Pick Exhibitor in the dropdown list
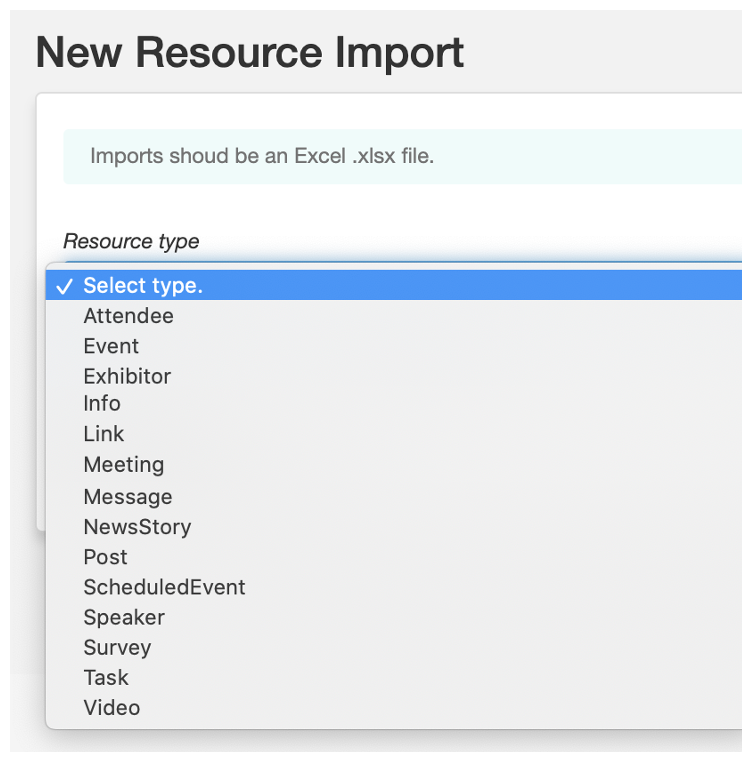The width and height of the screenshot is (754, 760). click(x=393, y=376)
